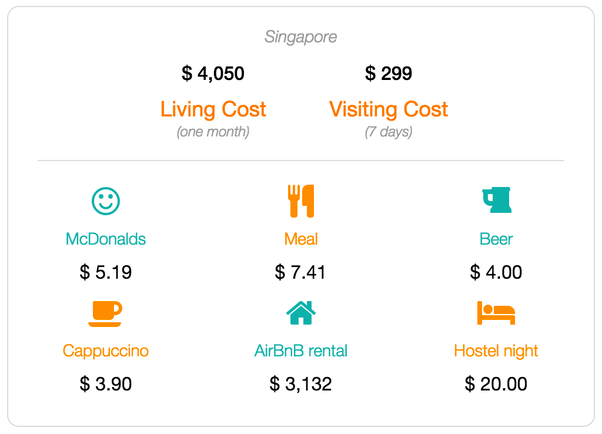Click the Cappuccino coffee cup icon
Screen dimensions: 602x434
[x=105, y=314]
